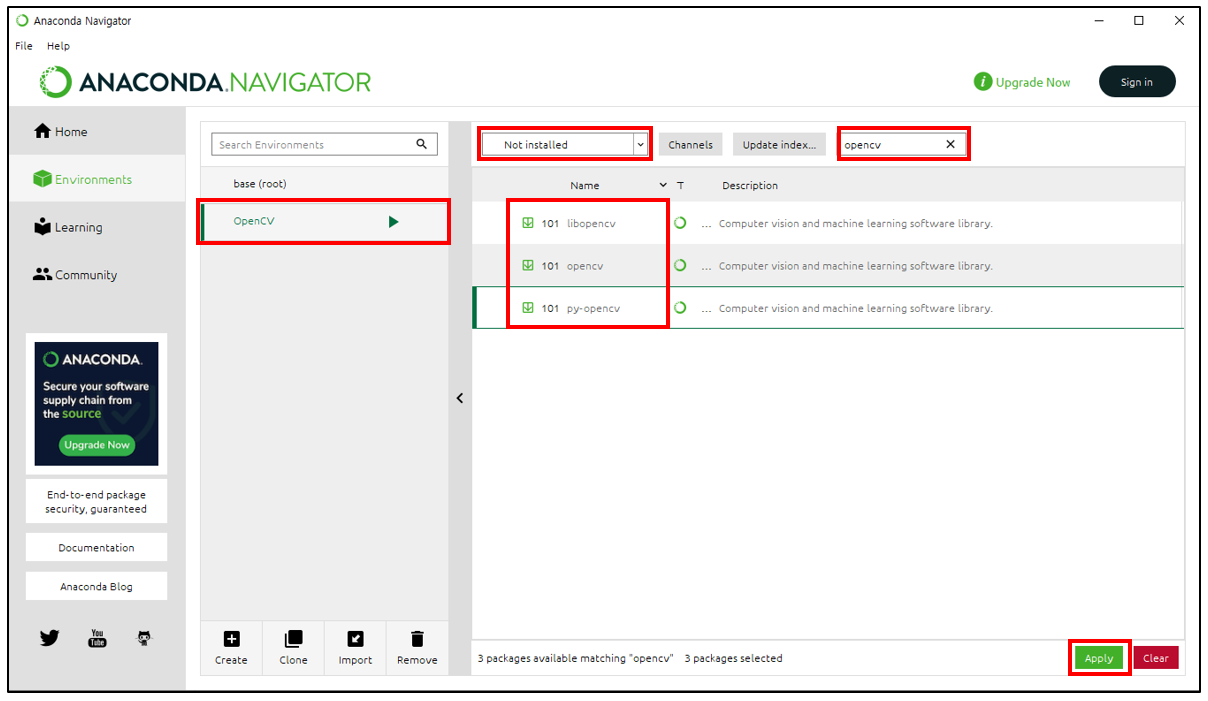Focus the opencv package search field
The width and height of the screenshot is (1208, 701).
(x=902, y=144)
